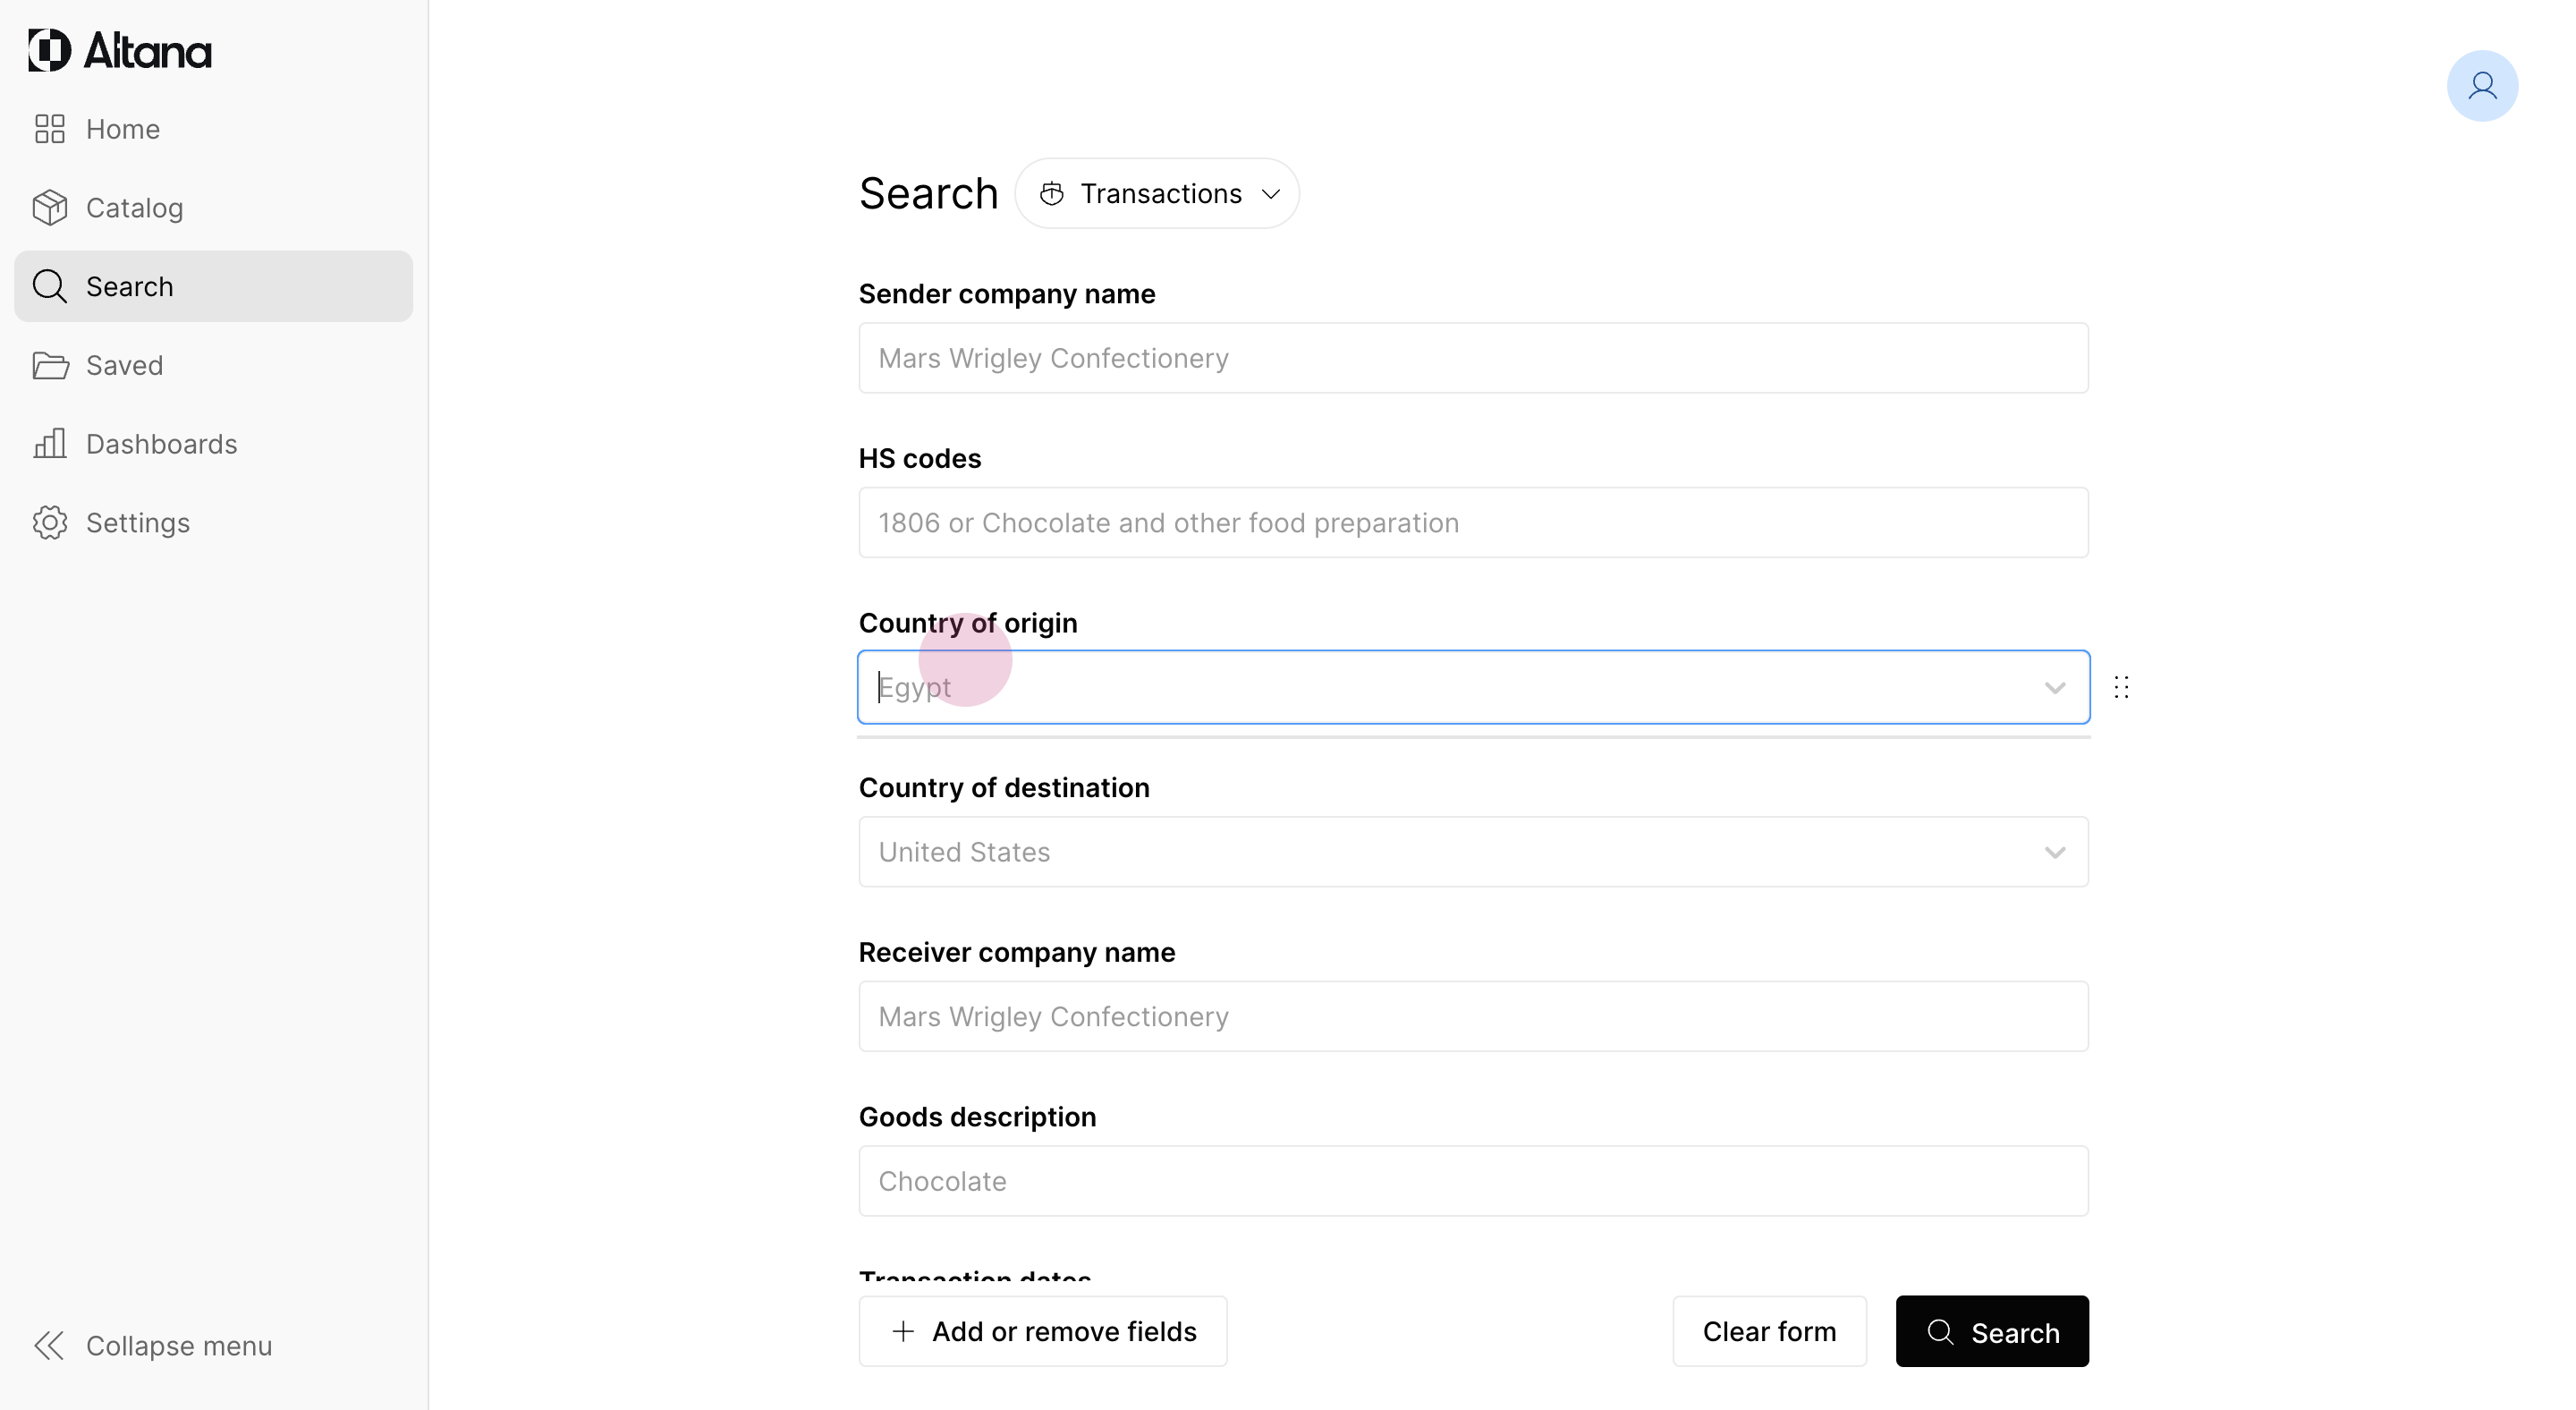Open the user profile avatar

[2481, 86]
